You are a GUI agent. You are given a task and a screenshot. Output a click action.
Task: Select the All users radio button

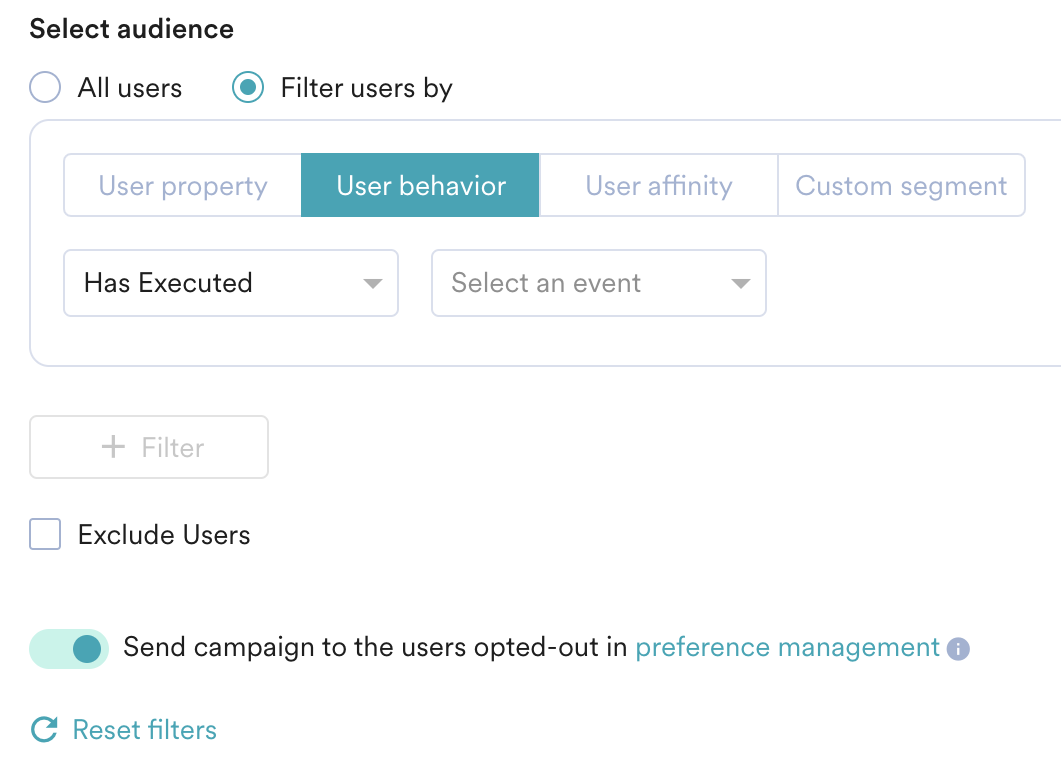pyautogui.click(x=44, y=87)
